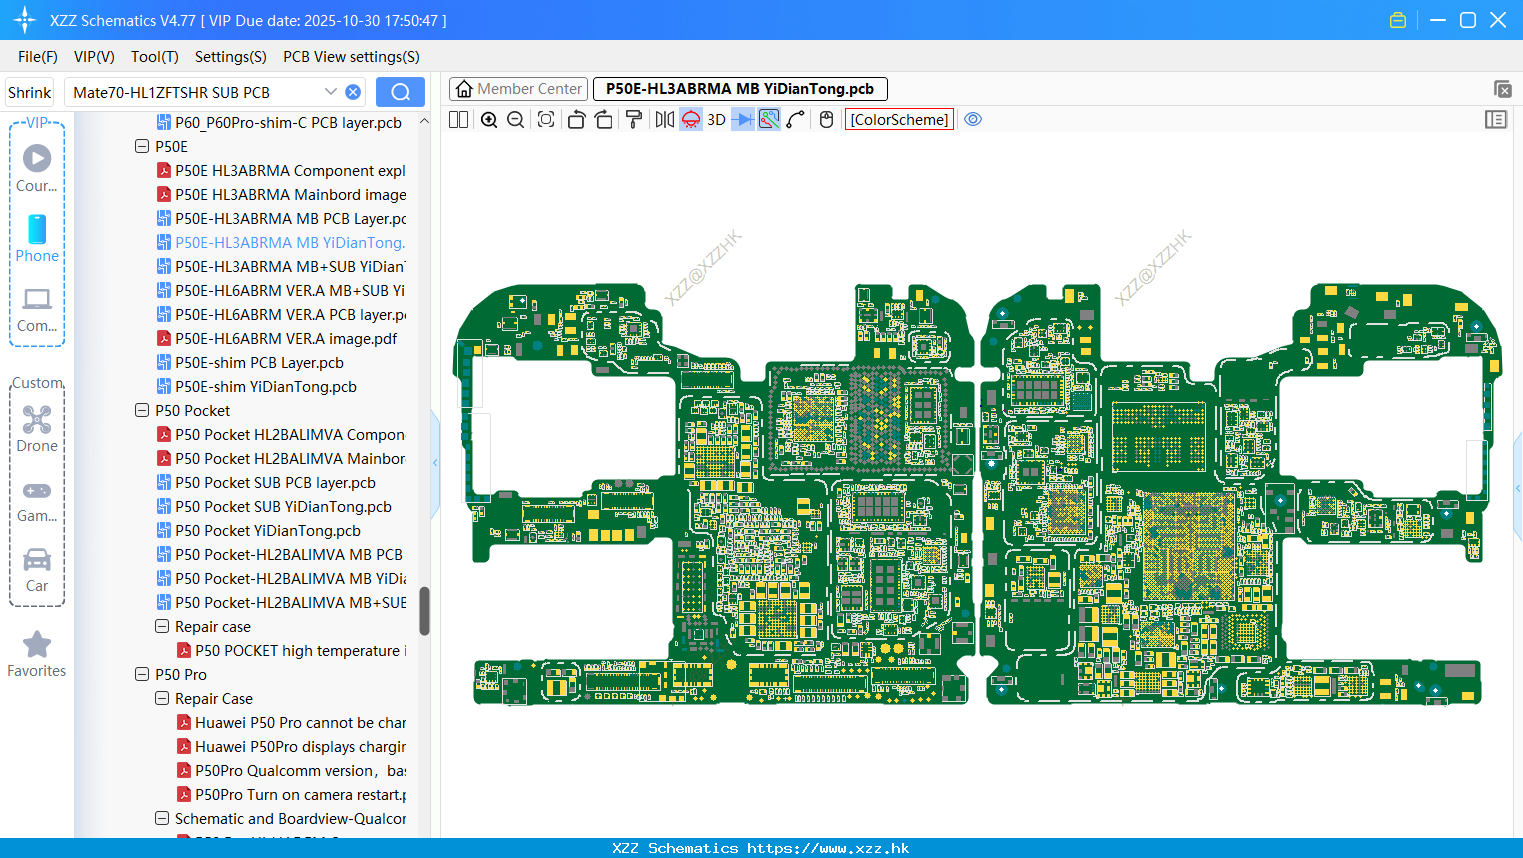Viewport: 1523px width, 858px height.
Task: Select the P50E-HL3ABRMA MB YiDianTong.pcb tab
Action: tap(740, 89)
